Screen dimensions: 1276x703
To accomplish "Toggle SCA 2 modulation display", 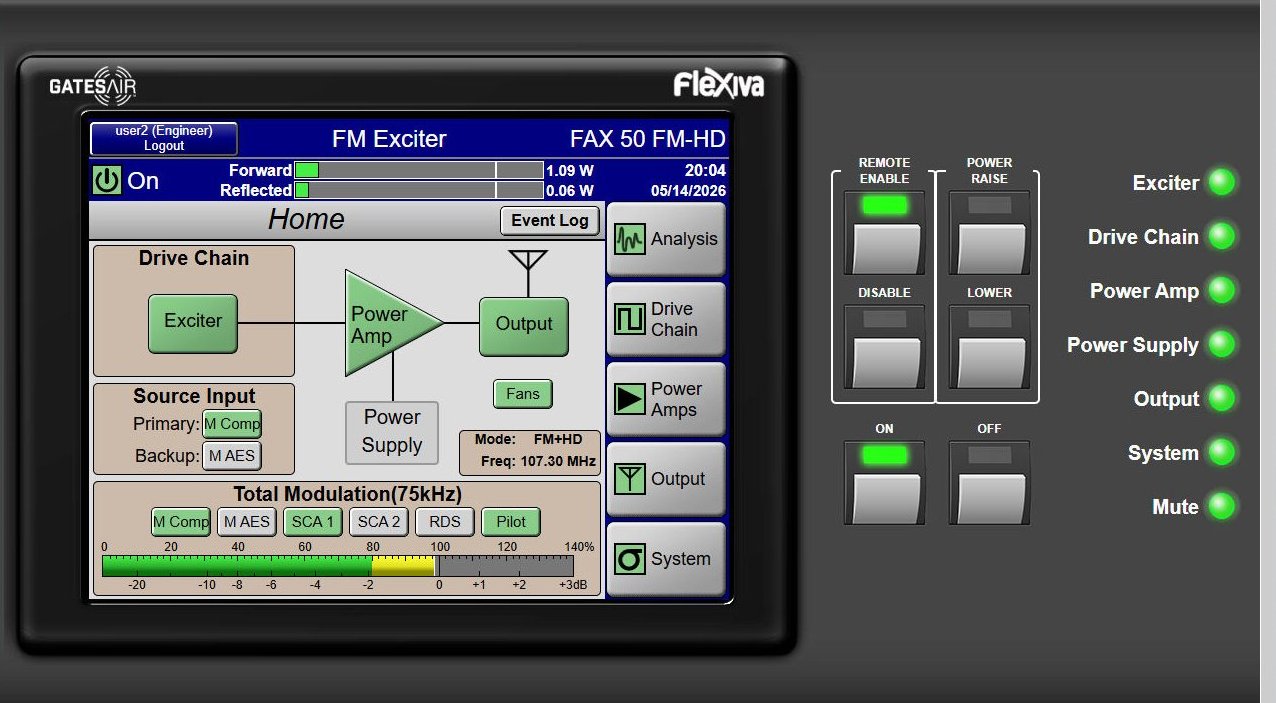I will 379,521.
